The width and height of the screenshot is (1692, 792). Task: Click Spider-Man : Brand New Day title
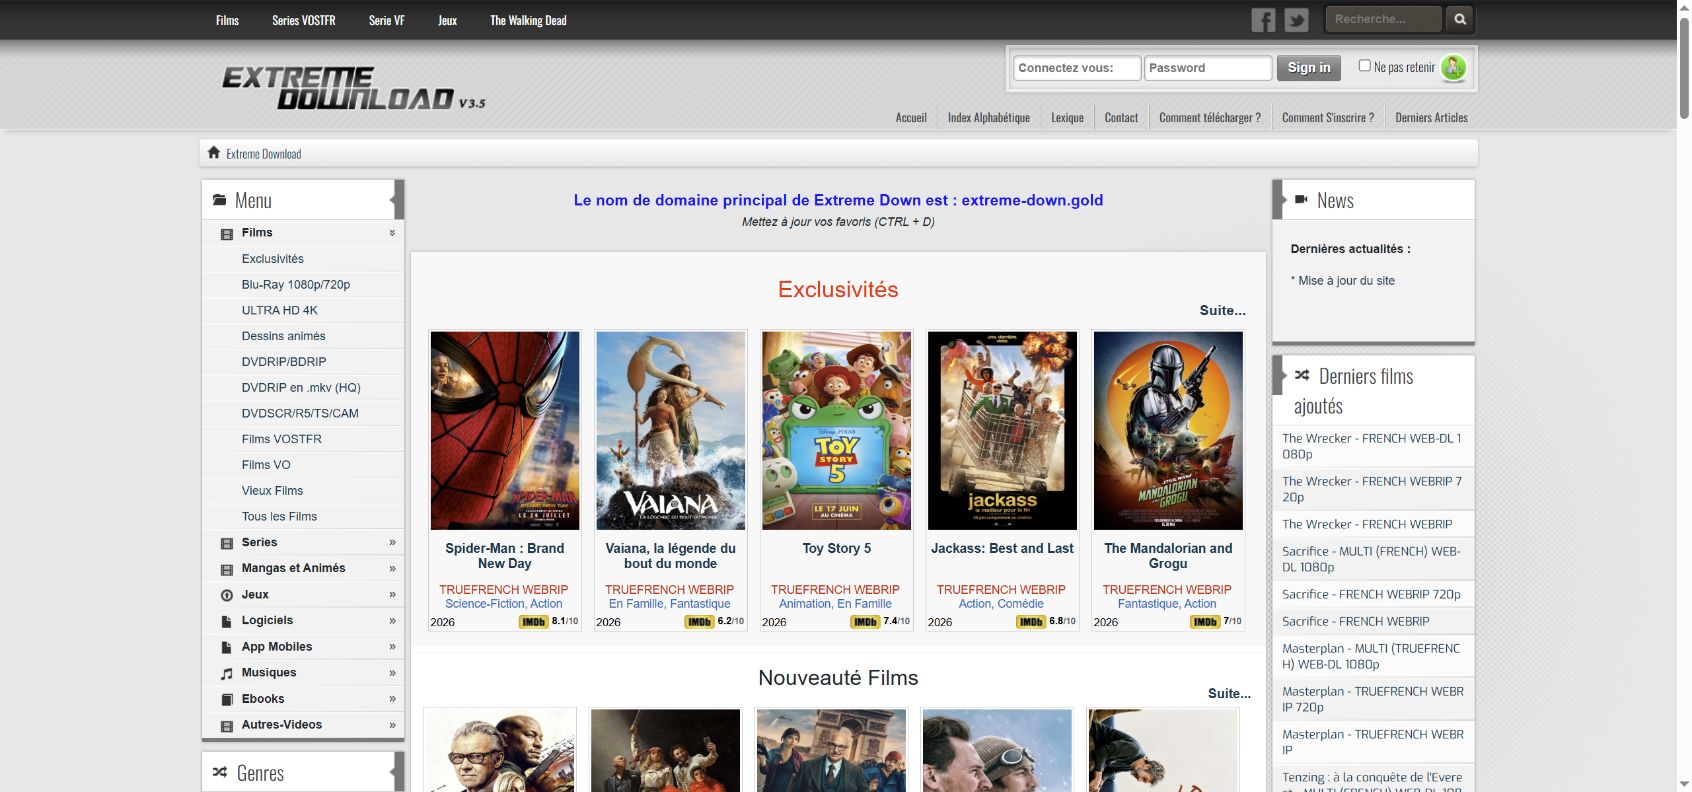click(x=505, y=556)
